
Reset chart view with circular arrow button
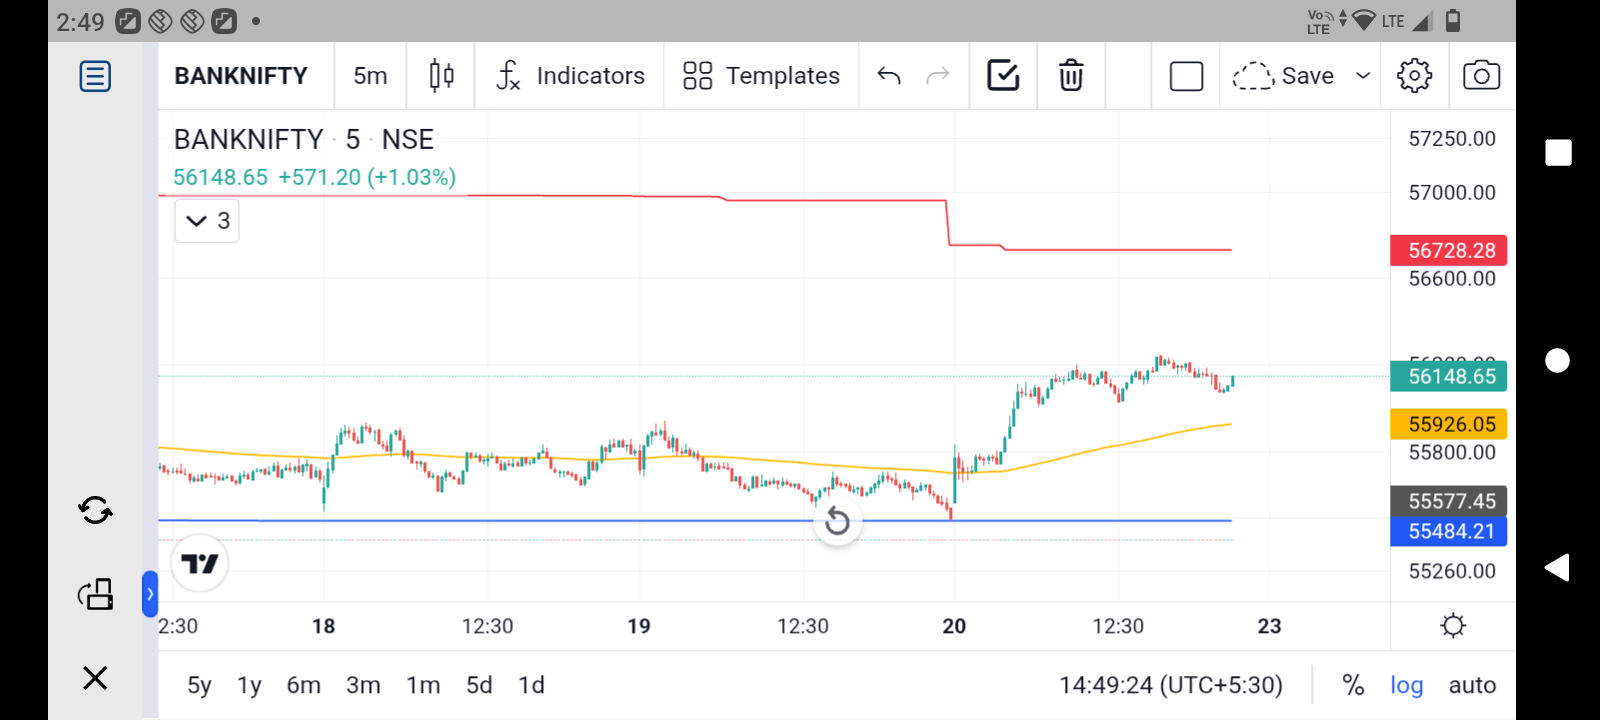pyautogui.click(x=838, y=521)
